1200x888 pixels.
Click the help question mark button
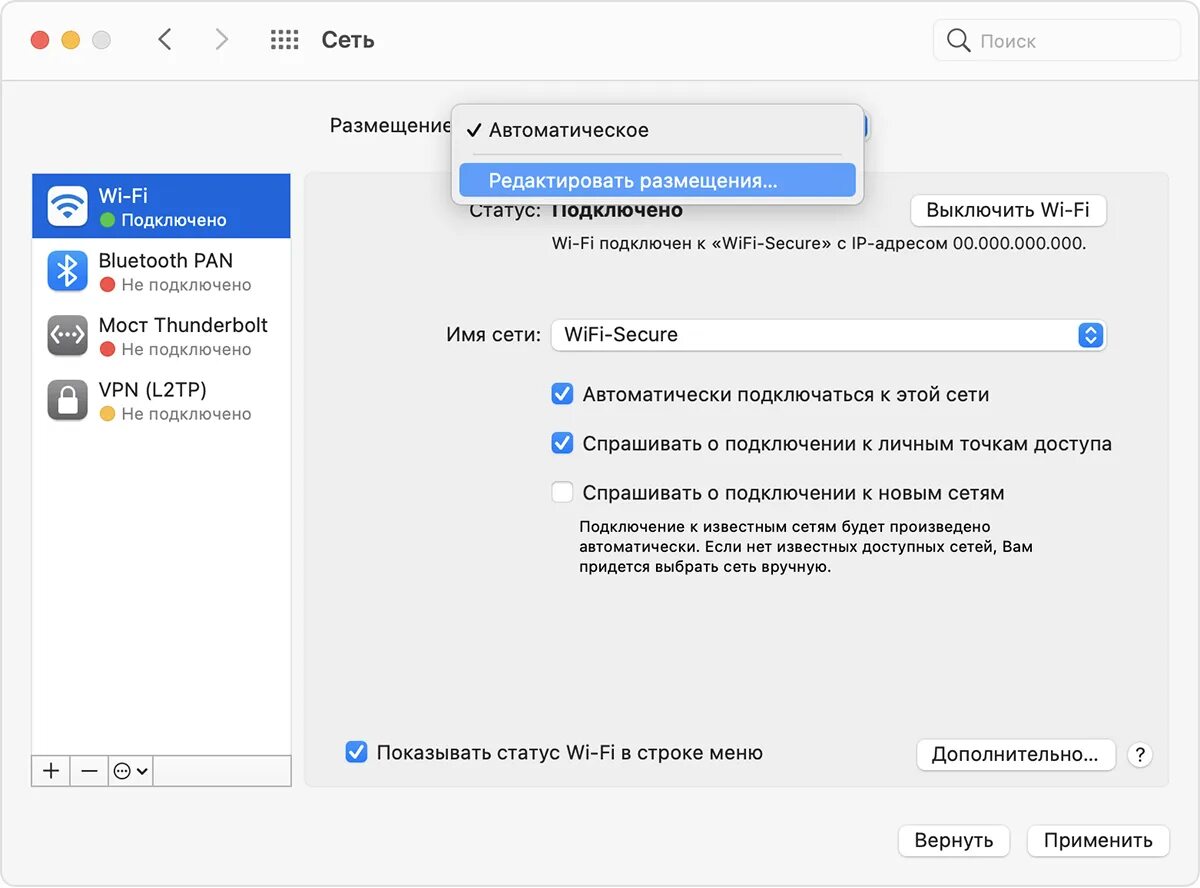1139,755
